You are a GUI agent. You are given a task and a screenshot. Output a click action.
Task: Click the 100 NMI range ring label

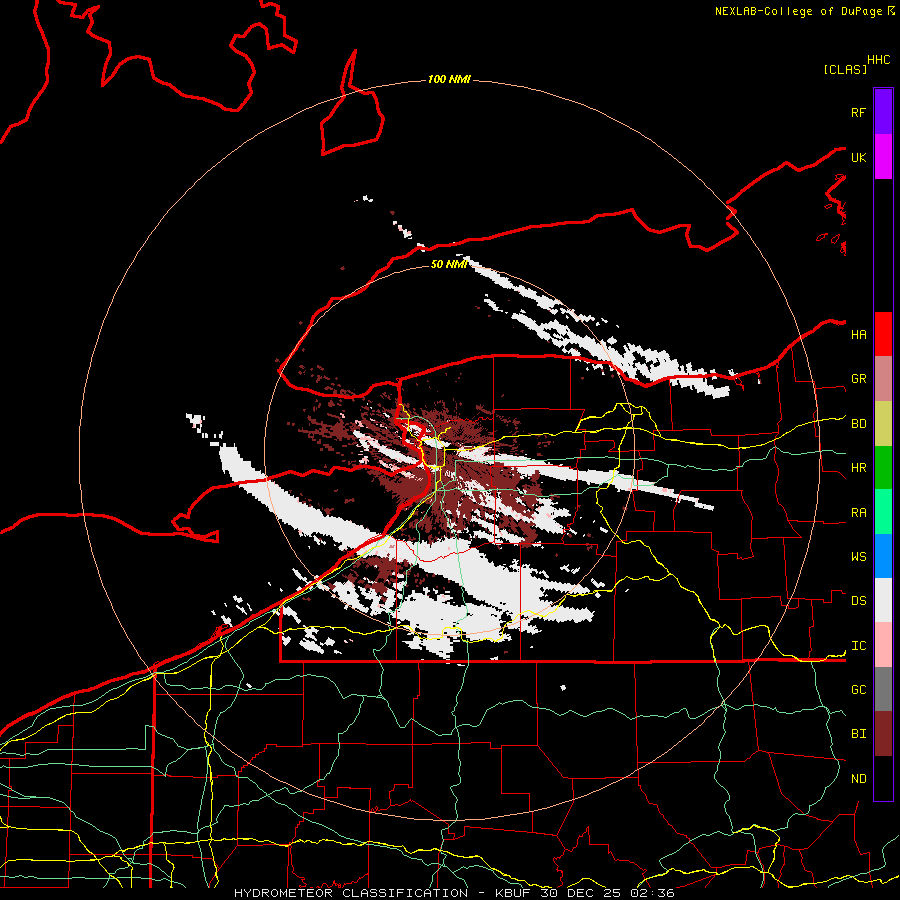pyautogui.click(x=449, y=79)
